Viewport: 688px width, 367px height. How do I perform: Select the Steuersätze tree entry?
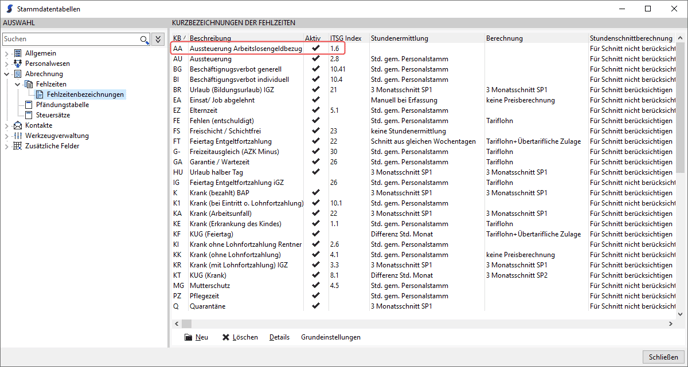(53, 115)
